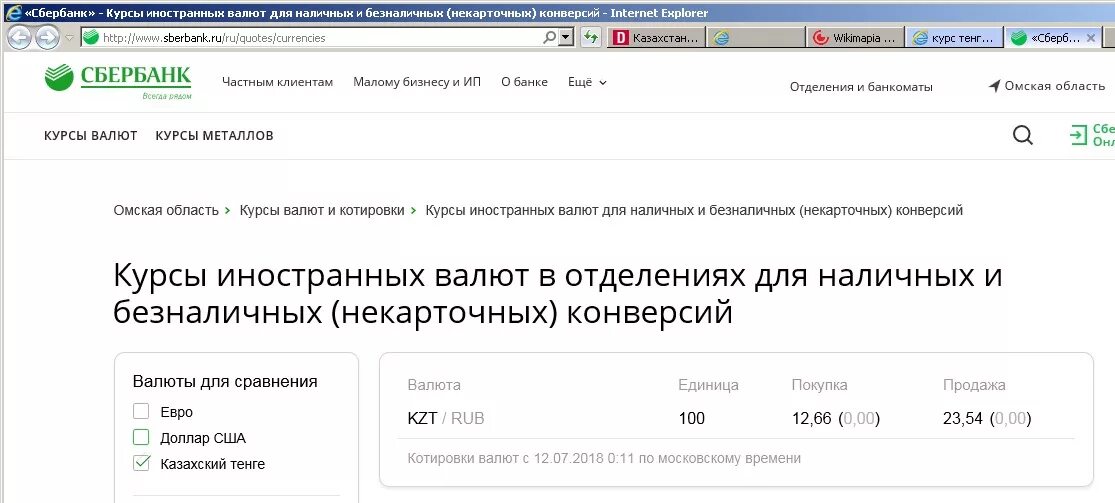1115x503 pixels.
Task: Expand the Ещё dropdown menu
Action: tap(587, 82)
